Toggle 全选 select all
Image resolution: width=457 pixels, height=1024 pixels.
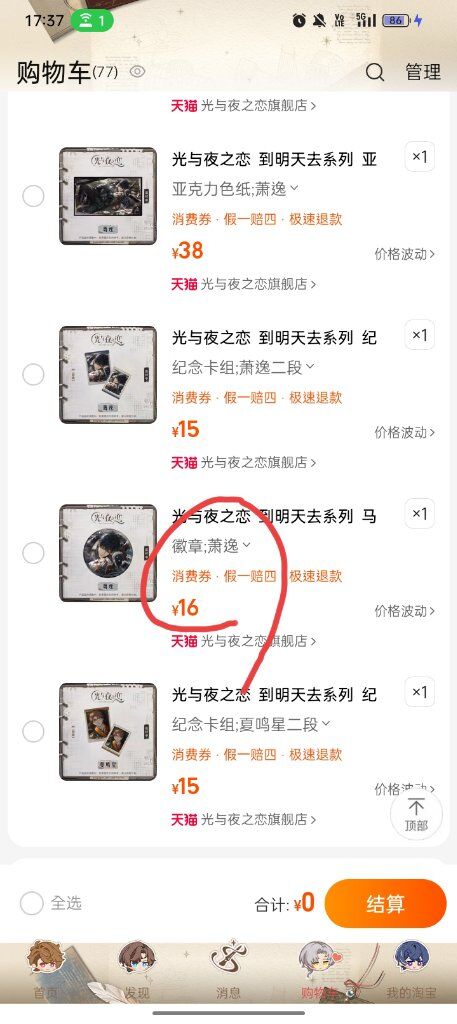[x=51, y=903]
